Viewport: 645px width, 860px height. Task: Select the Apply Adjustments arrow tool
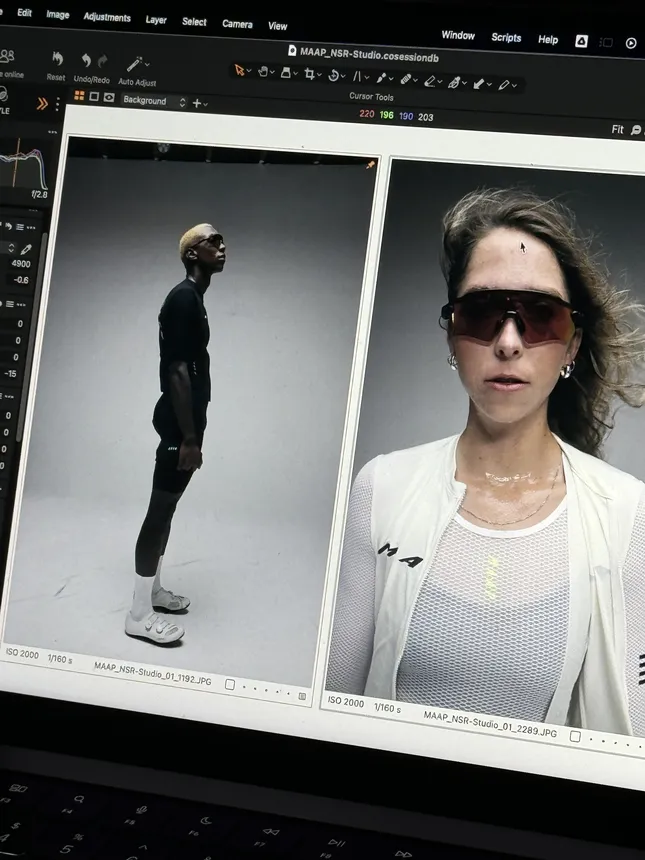[479, 83]
